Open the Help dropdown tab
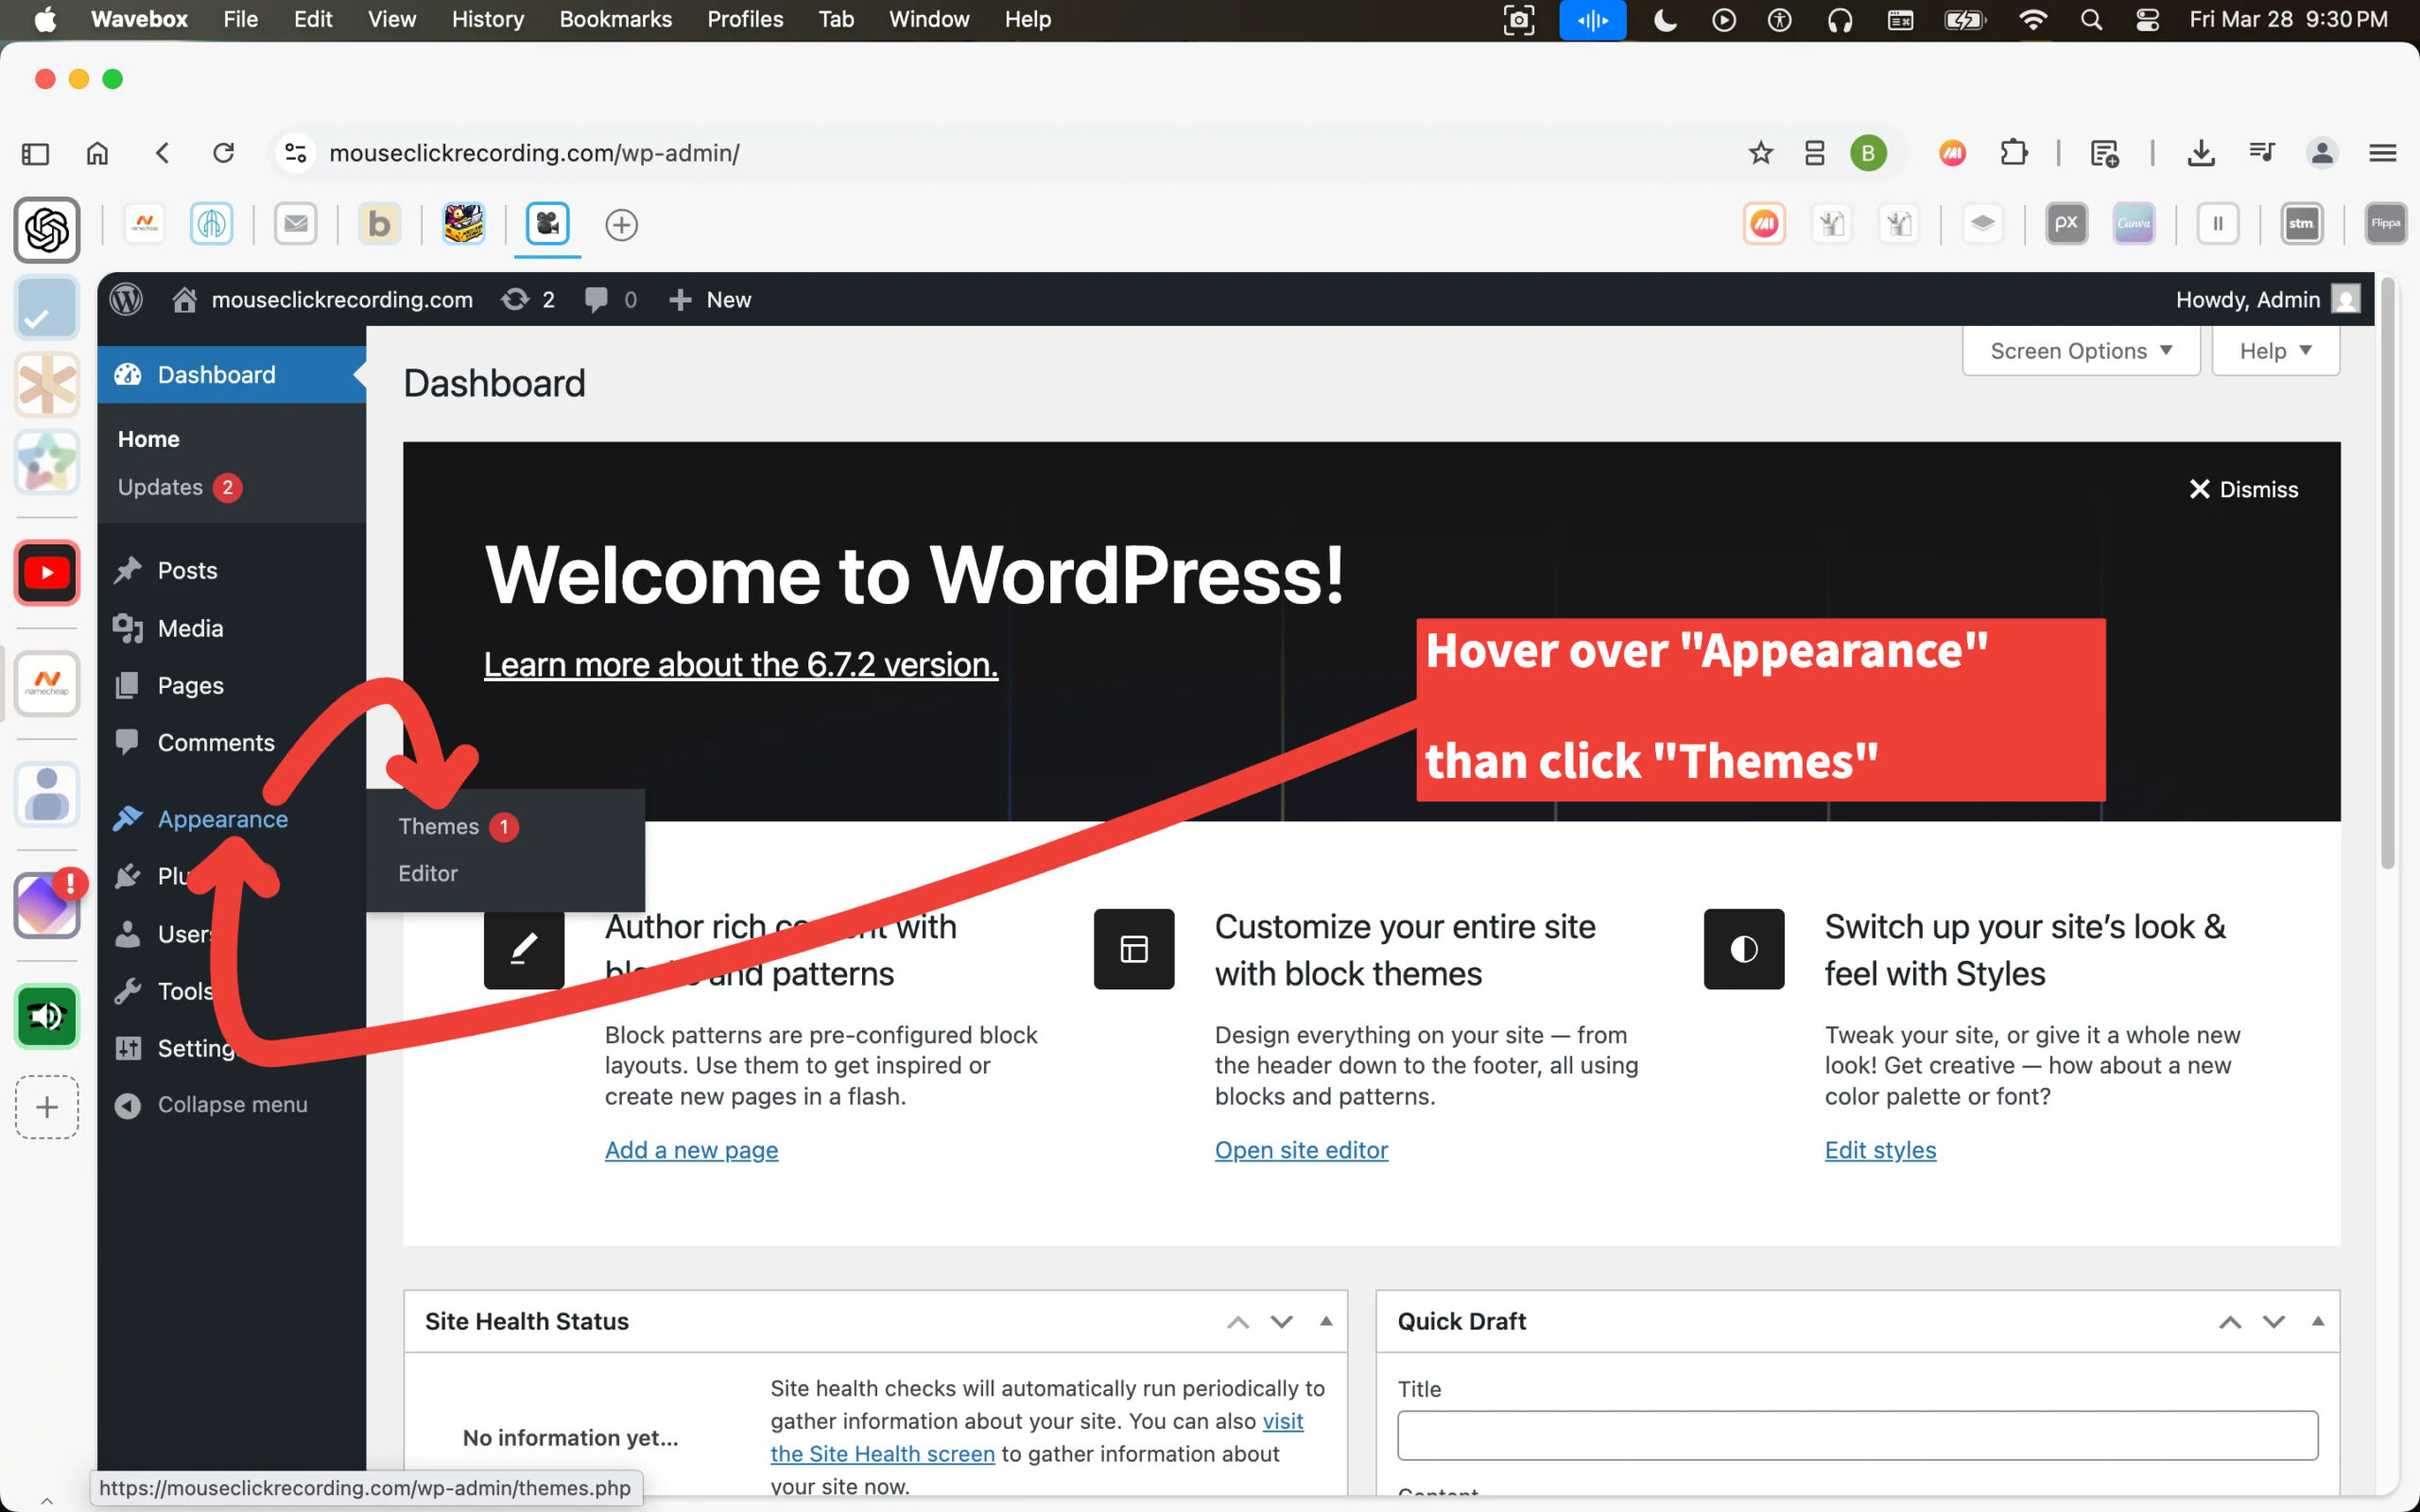2420x1512 pixels. coord(2275,351)
